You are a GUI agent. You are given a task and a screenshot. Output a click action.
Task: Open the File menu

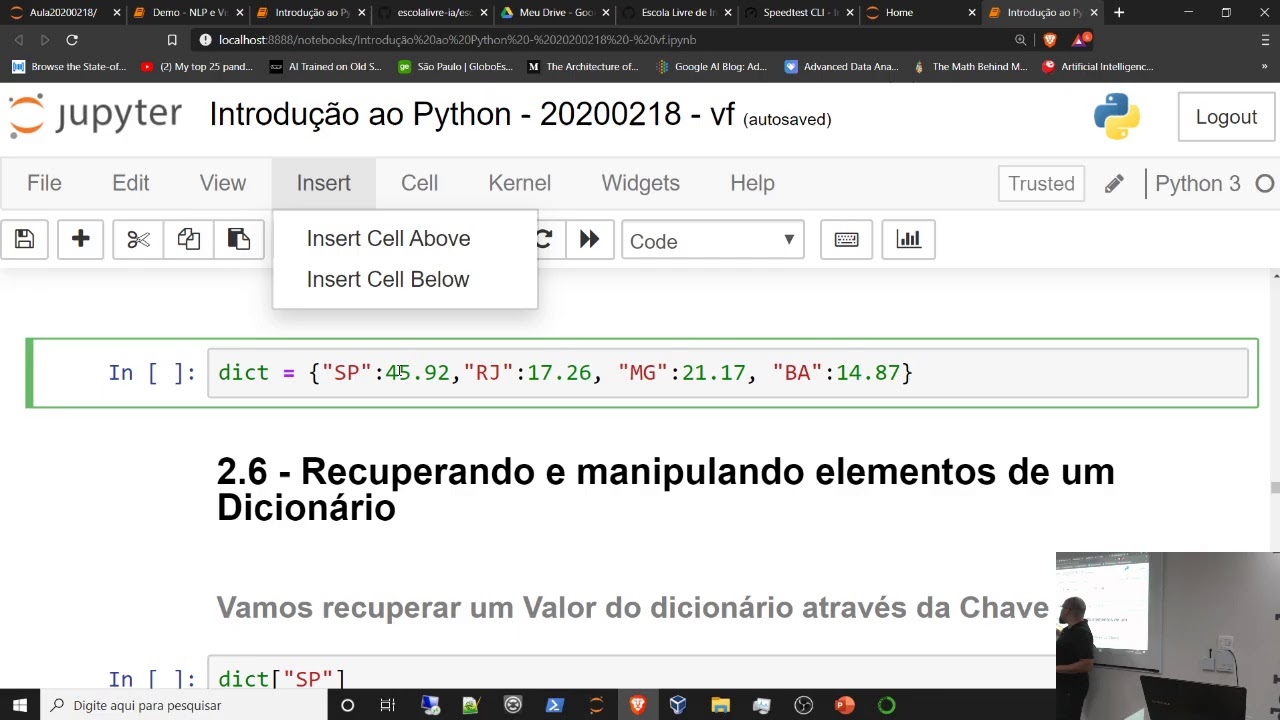(x=44, y=183)
